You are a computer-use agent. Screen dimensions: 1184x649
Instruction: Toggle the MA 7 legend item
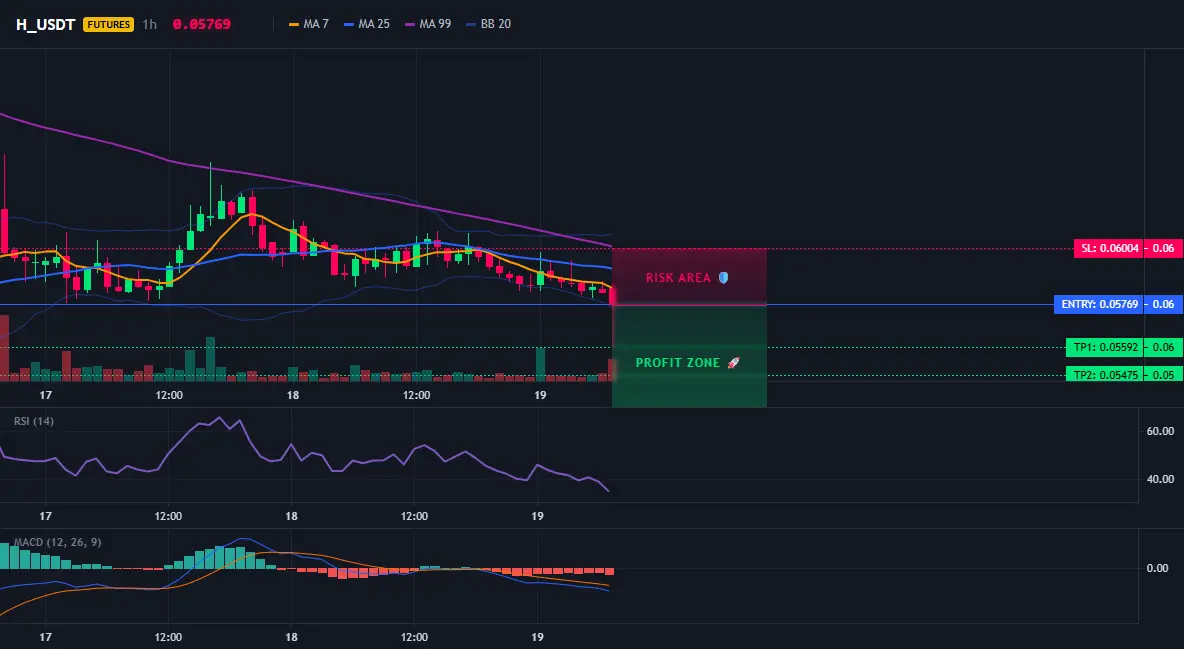tap(309, 24)
